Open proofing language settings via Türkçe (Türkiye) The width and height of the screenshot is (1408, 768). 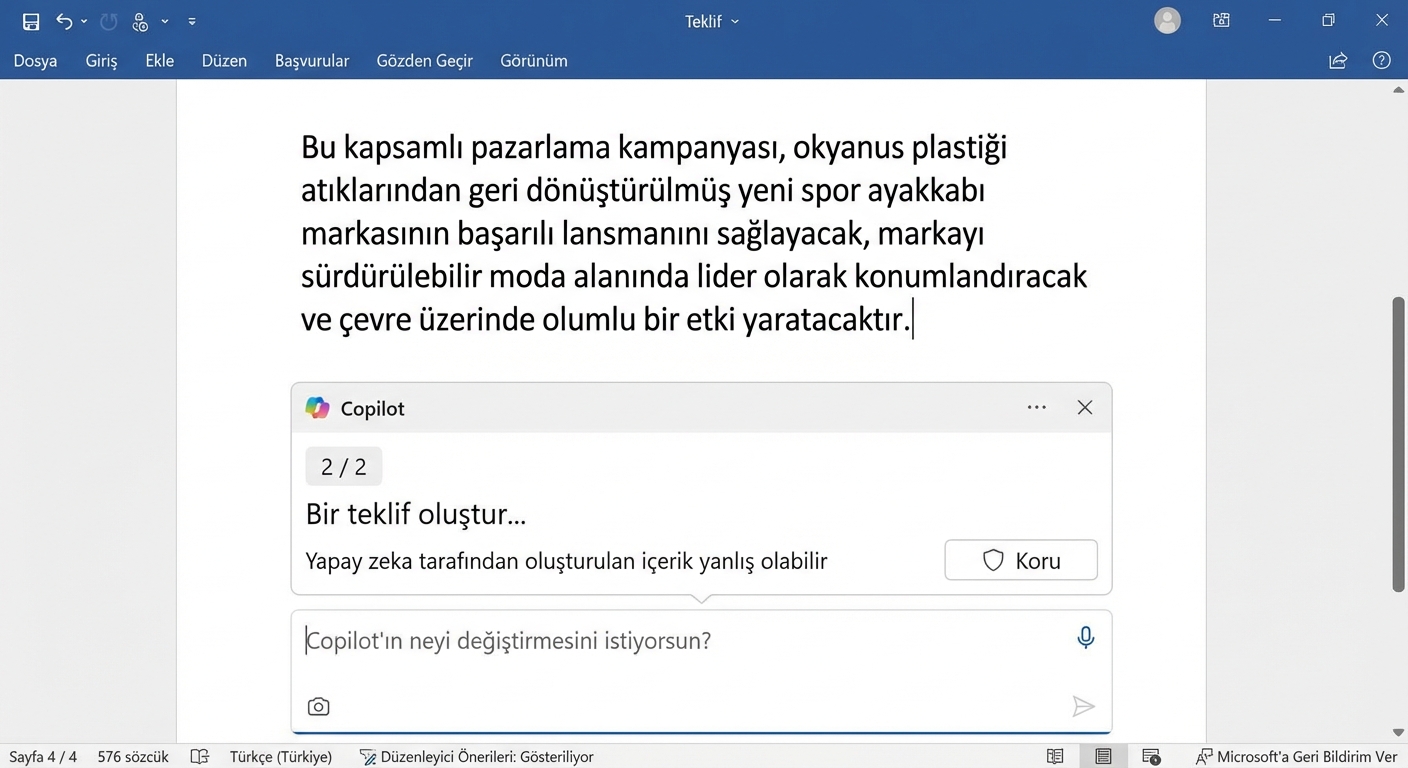coord(281,756)
